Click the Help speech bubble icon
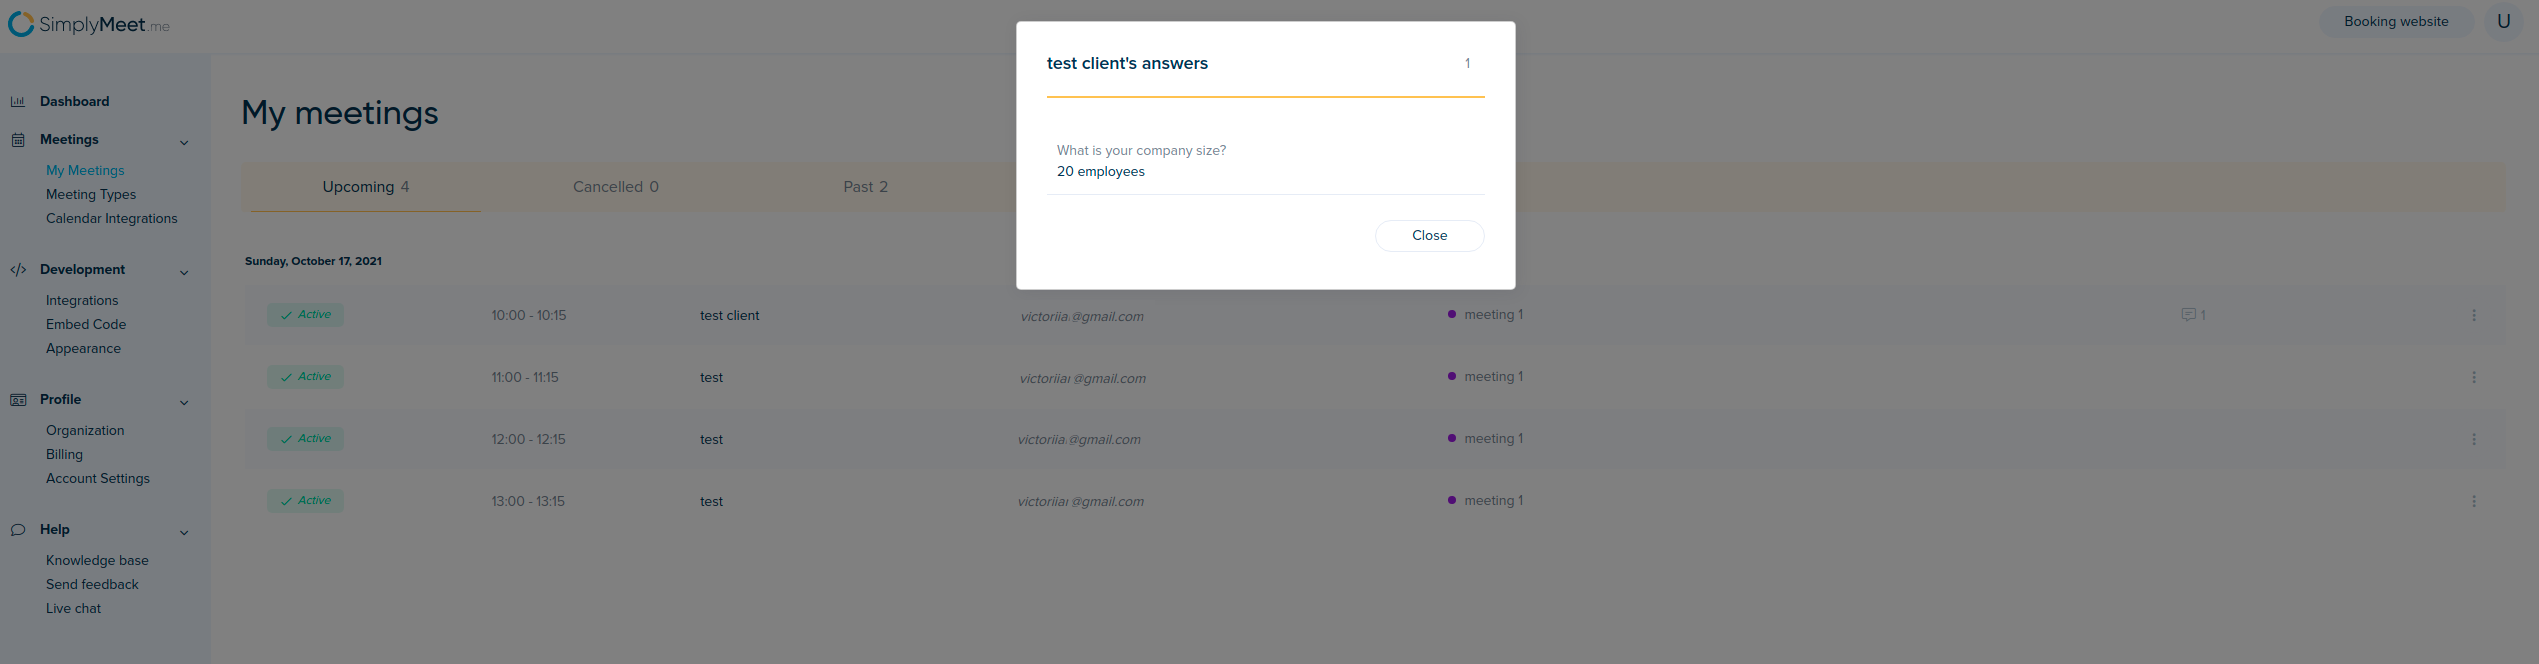This screenshot has width=2539, height=664. [18, 530]
